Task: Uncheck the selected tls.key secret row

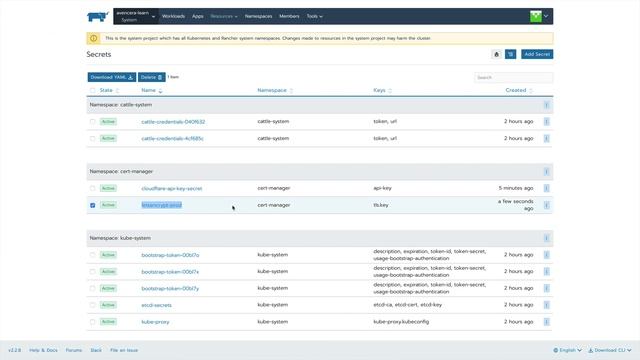Action: (93, 205)
